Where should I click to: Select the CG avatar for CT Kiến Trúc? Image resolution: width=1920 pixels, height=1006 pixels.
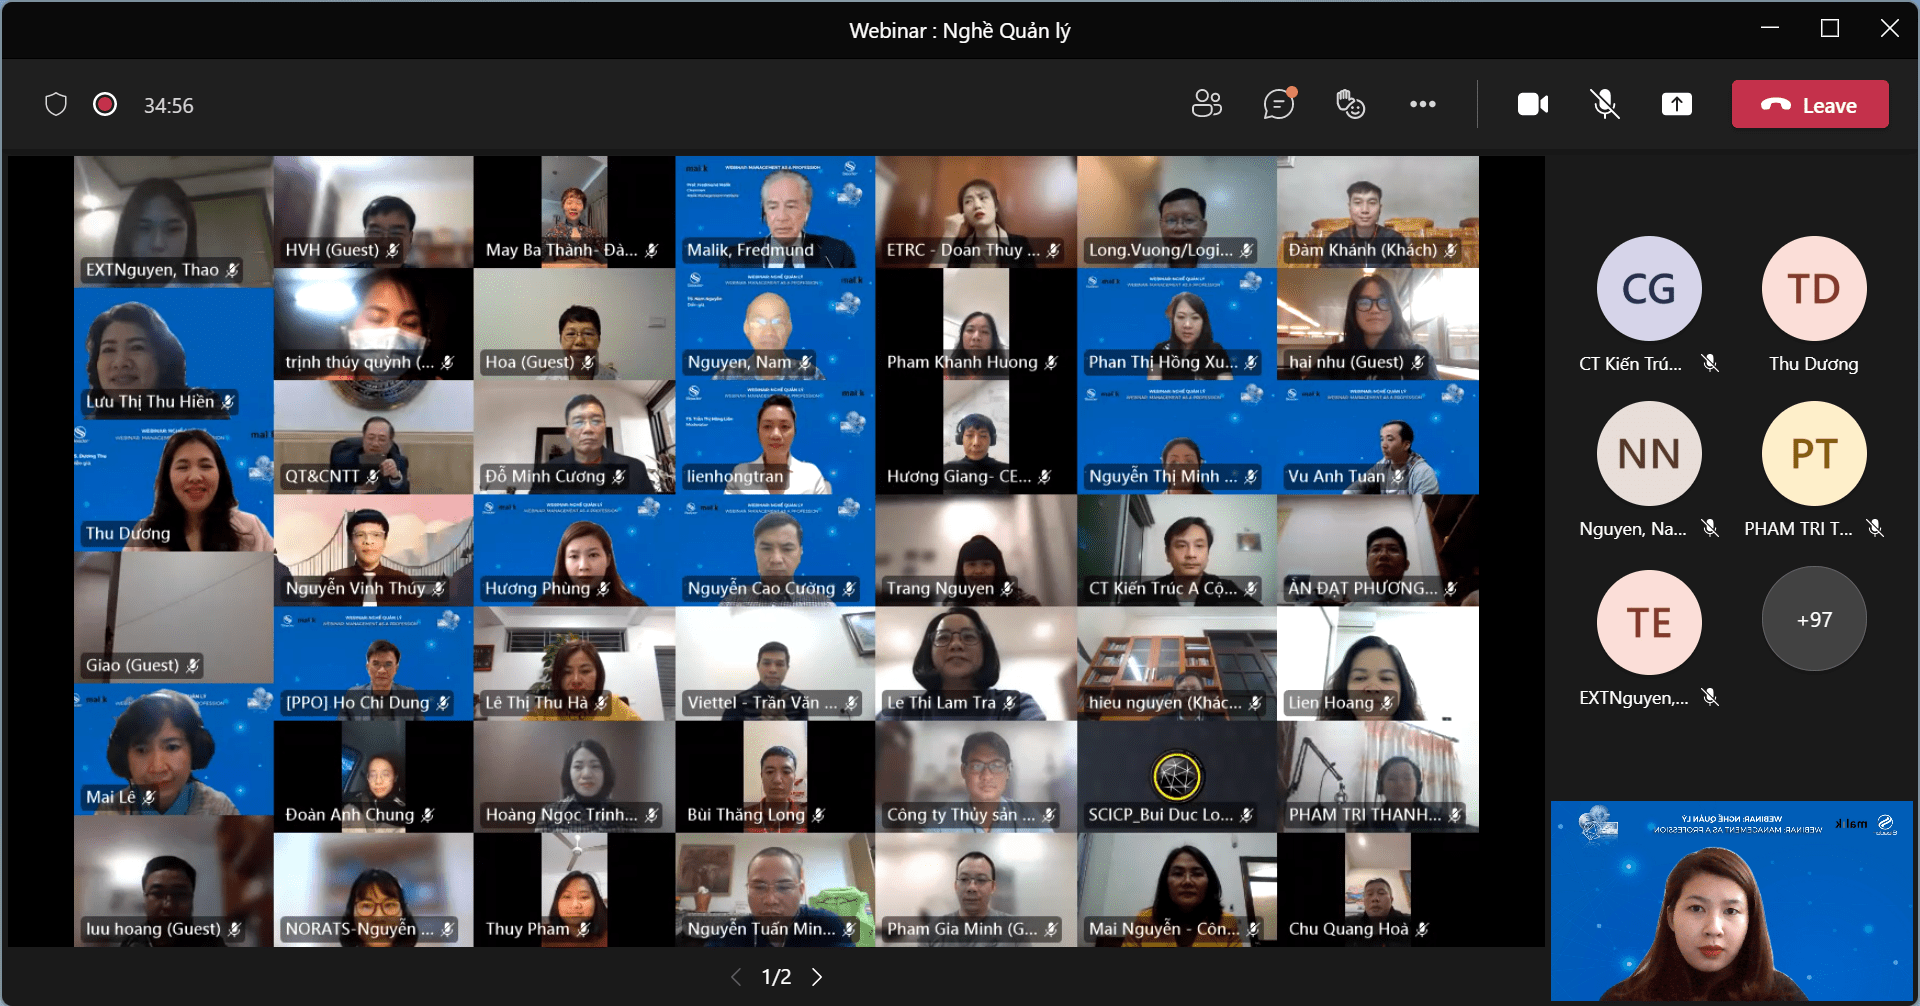click(x=1648, y=289)
